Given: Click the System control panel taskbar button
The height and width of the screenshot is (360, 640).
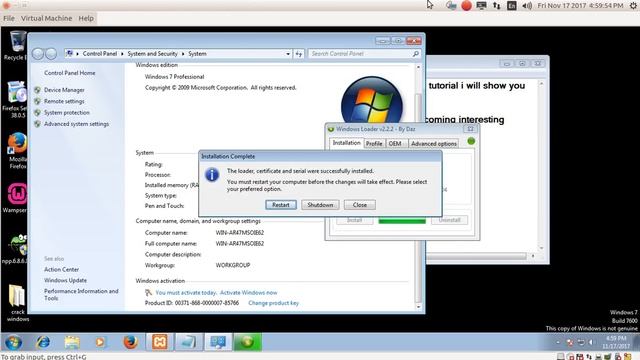Looking at the screenshot, I should (x=218, y=342).
